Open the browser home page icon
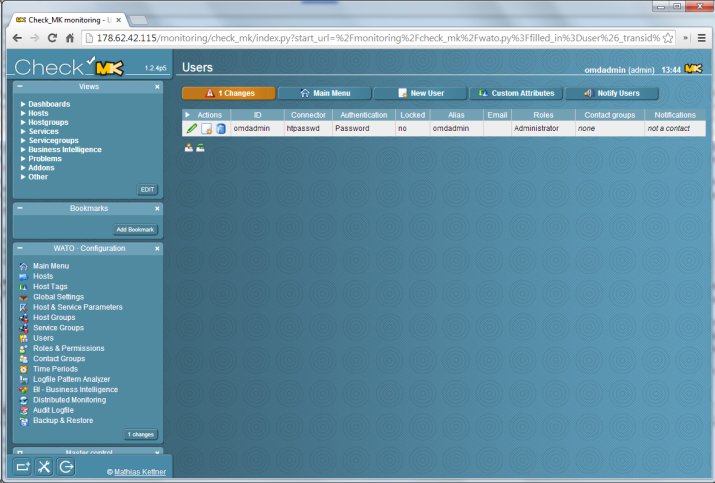The width and height of the screenshot is (715, 483). tap(70, 38)
